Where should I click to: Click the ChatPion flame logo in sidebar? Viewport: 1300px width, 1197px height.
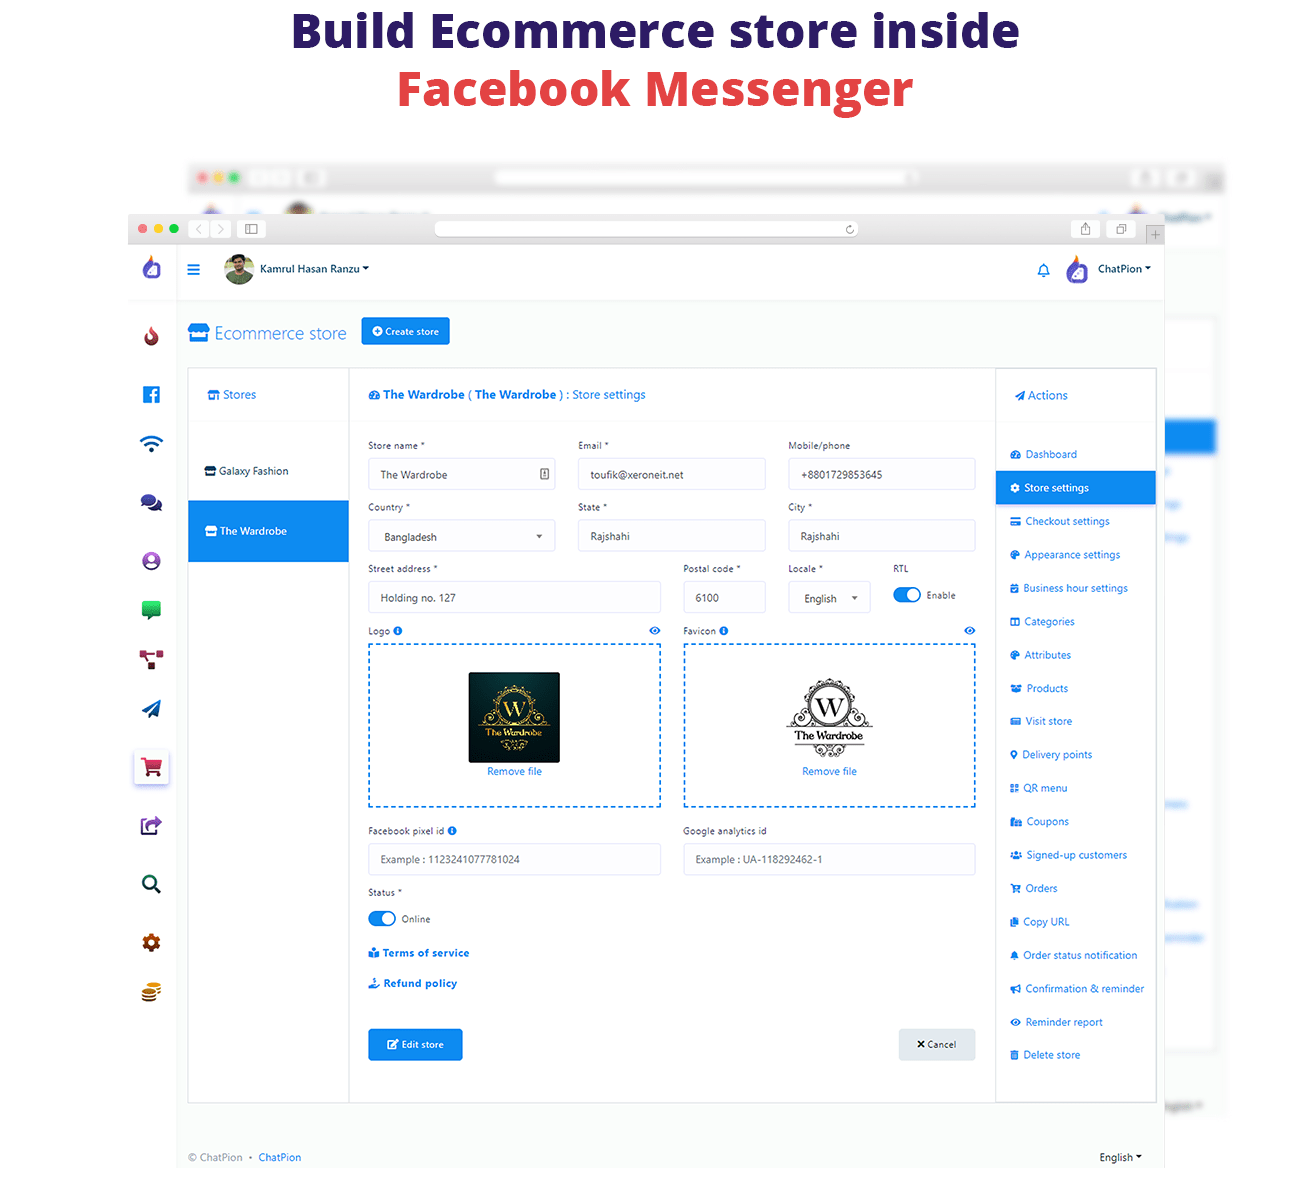point(151,267)
